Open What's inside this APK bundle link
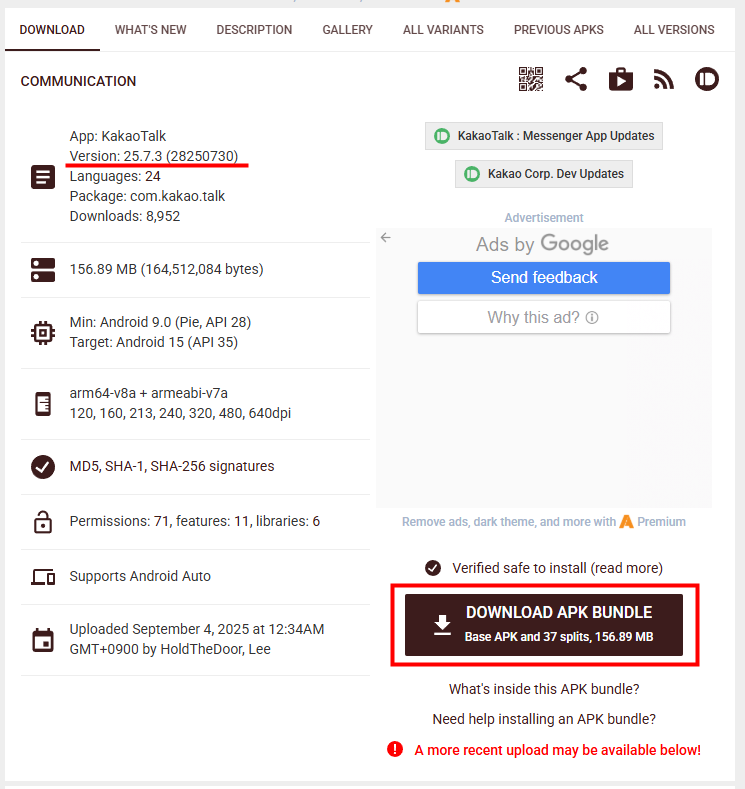The image size is (745, 789). (544, 689)
